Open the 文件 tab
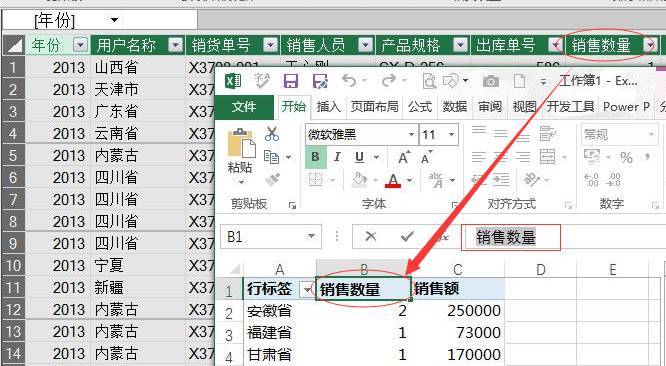The width and height of the screenshot is (666, 366). click(x=244, y=107)
